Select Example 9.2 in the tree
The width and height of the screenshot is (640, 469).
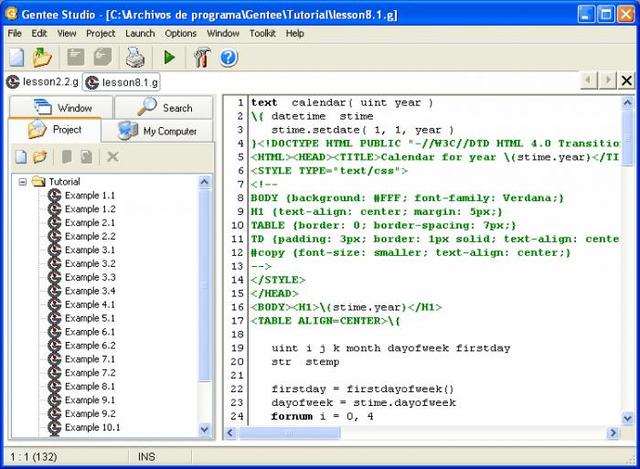[90, 413]
